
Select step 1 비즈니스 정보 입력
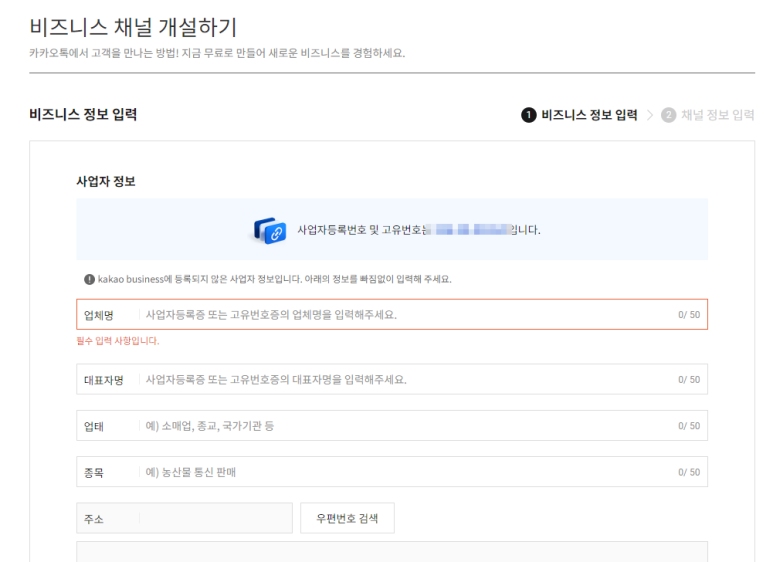pos(579,115)
